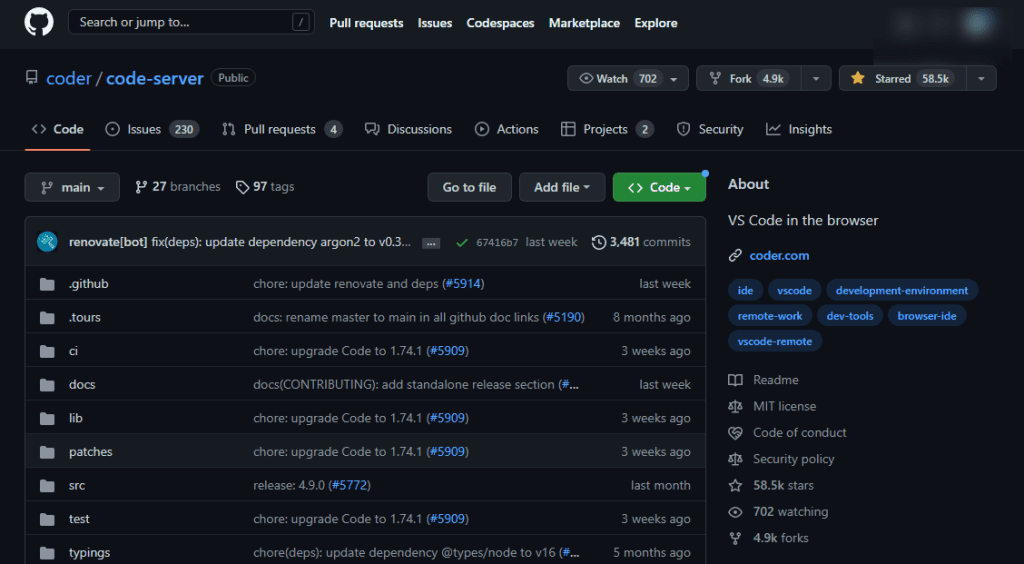
Task: Click the book icon next to Readme
Action: pyautogui.click(x=735, y=380)
